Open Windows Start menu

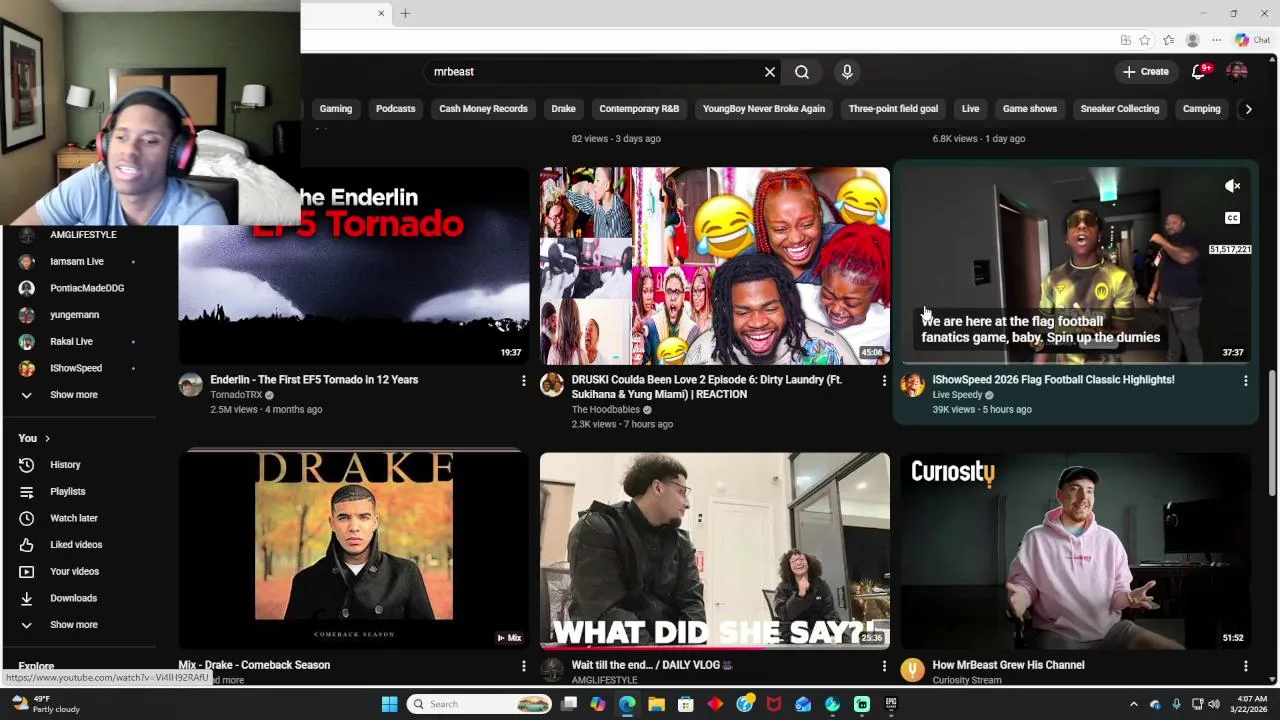pos(389,704)
